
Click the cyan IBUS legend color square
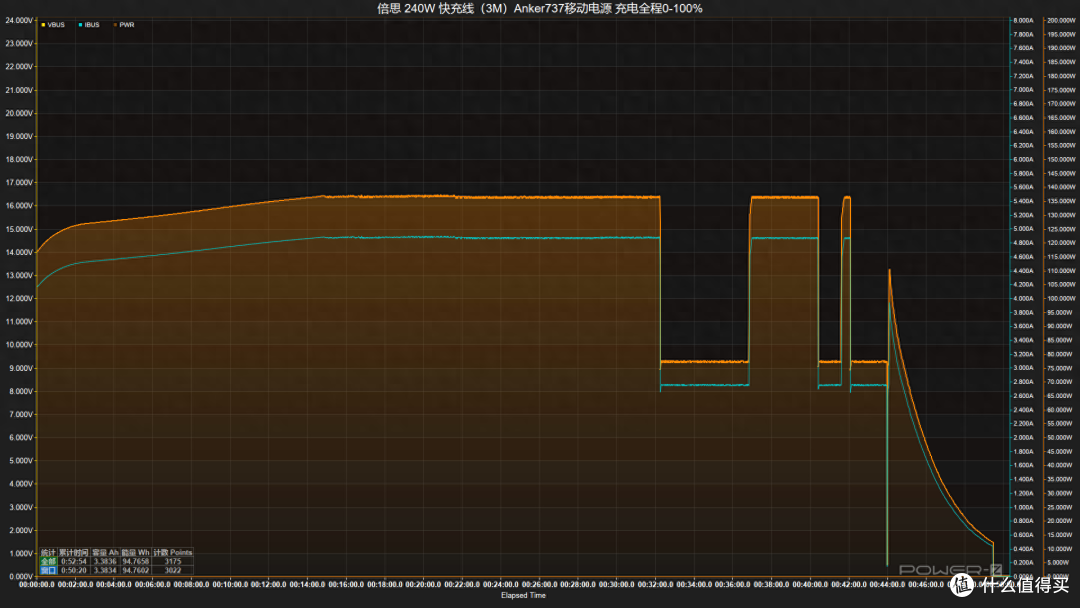pyautogui.click(x=81, y=25)
